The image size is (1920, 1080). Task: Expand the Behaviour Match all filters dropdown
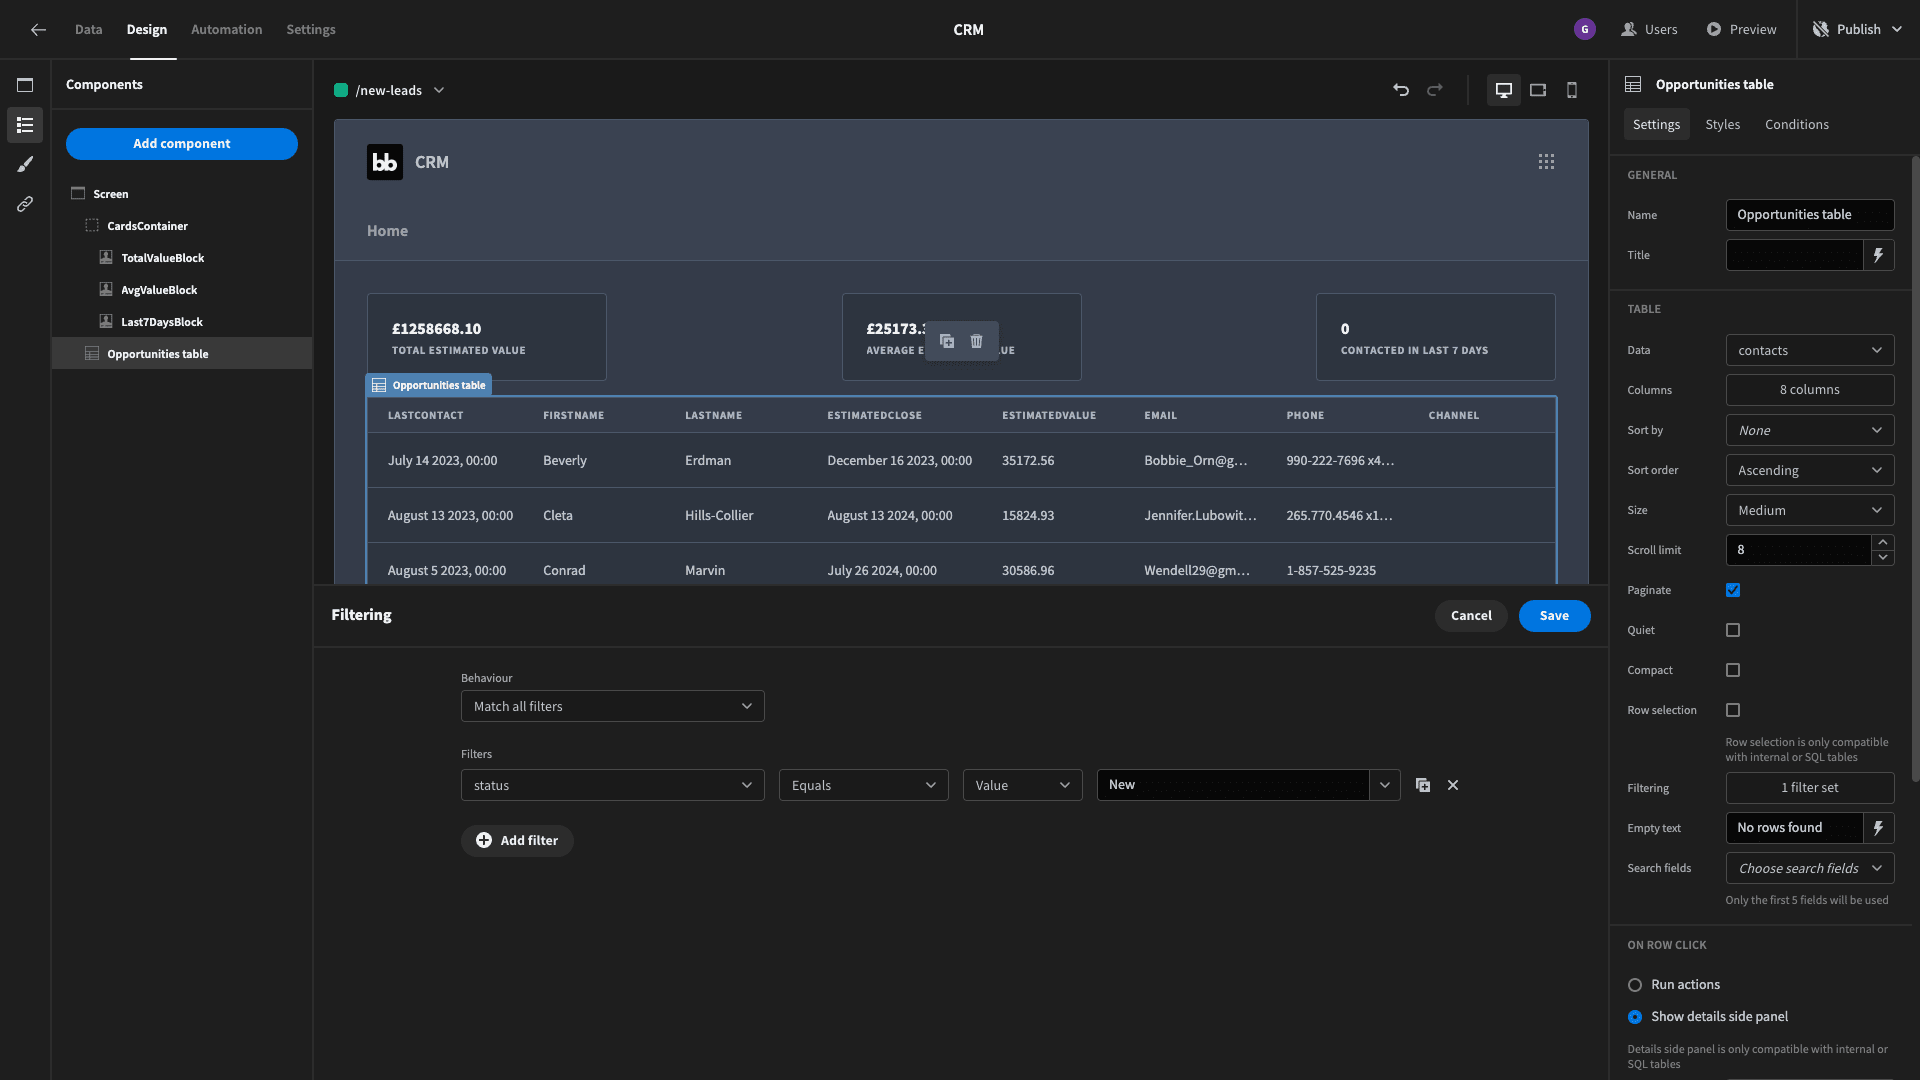[613, 706]
